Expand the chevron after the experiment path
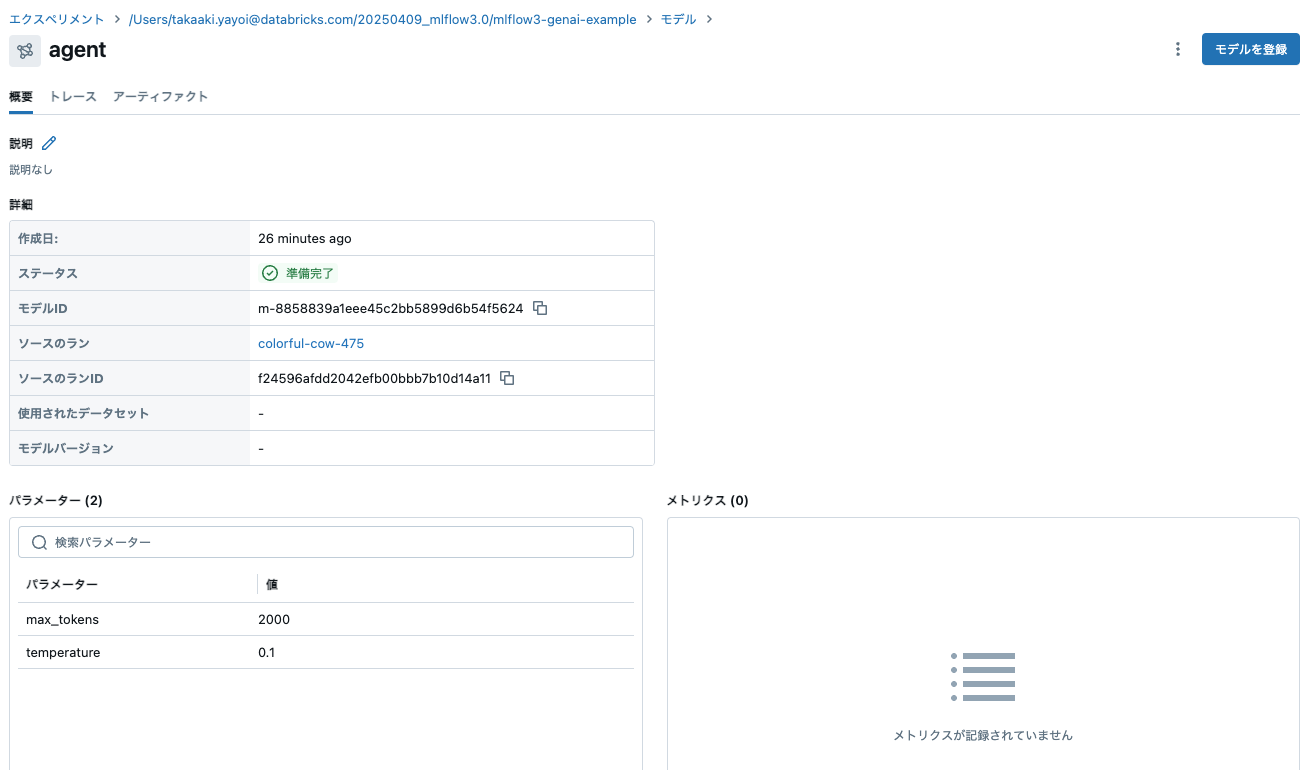 pyautogui.click(x=650, y=19)
